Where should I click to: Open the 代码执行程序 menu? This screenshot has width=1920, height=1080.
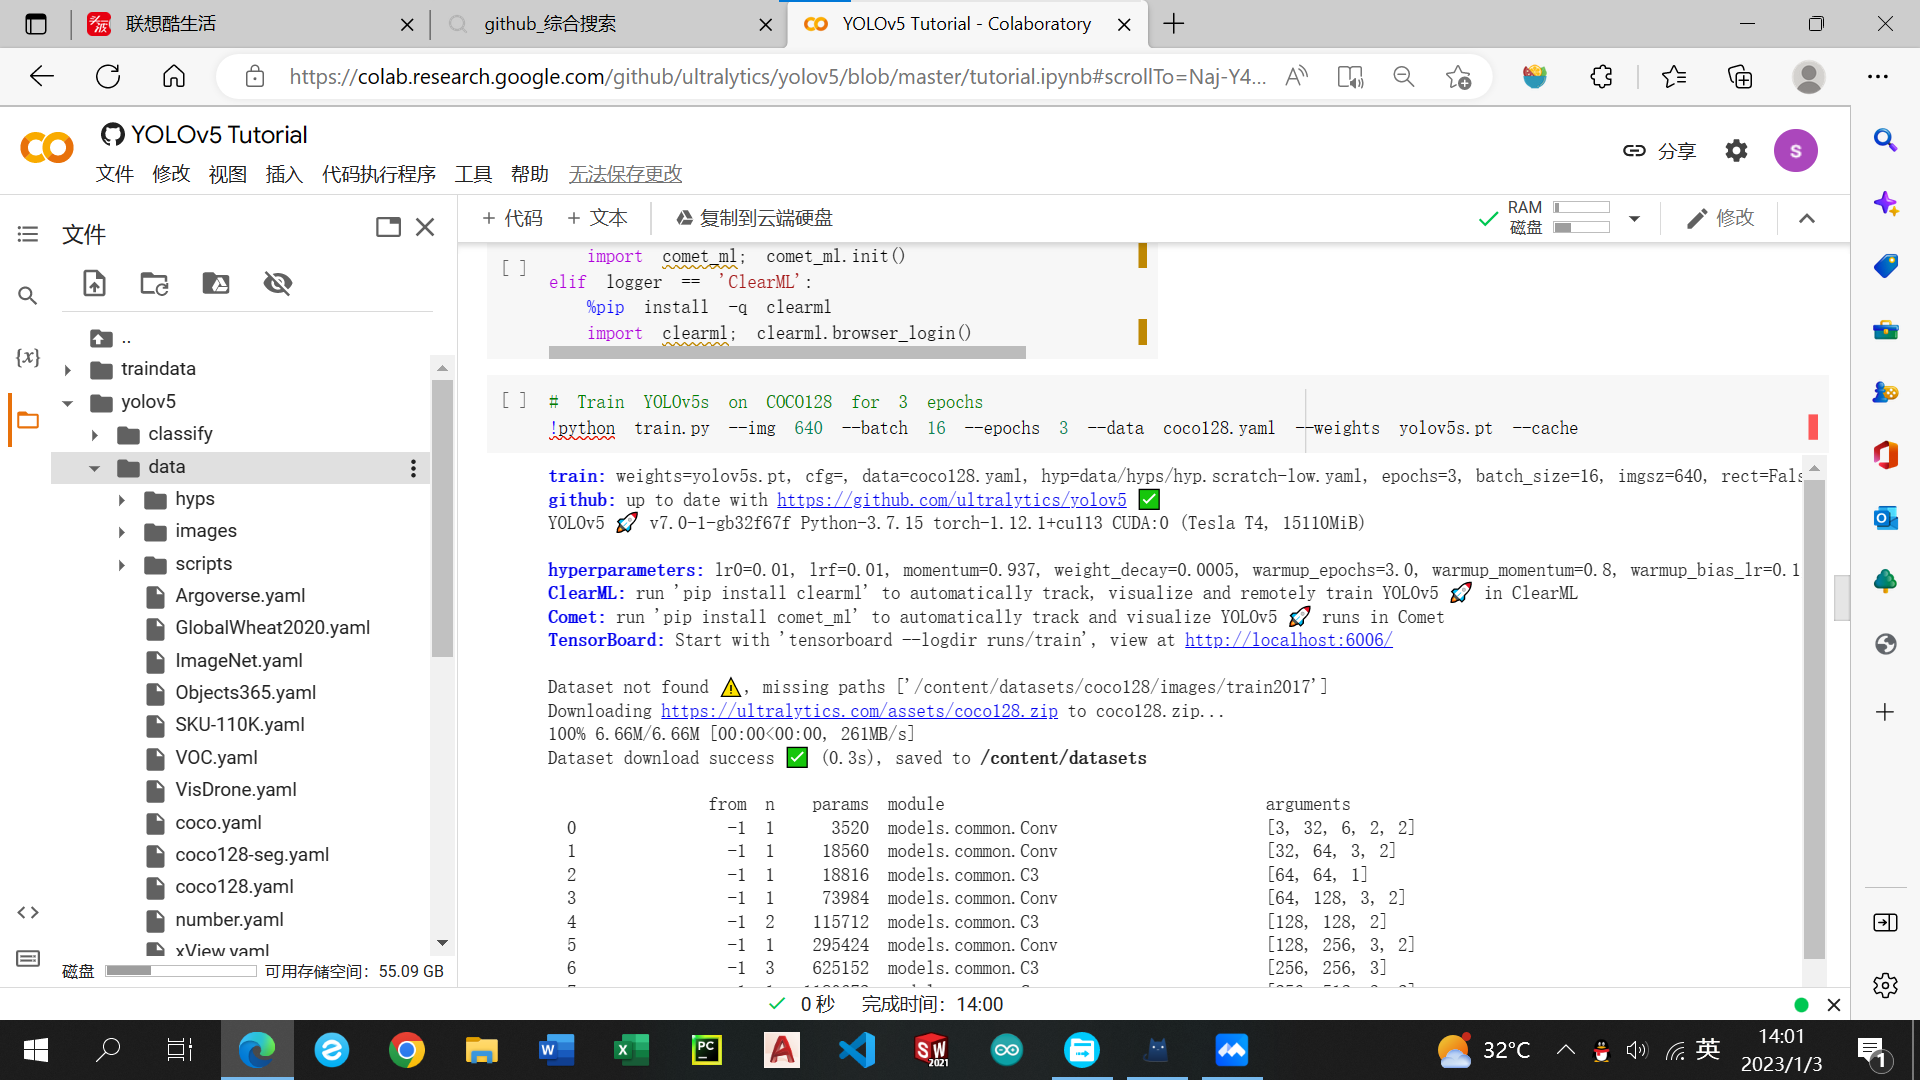[378, 174]
